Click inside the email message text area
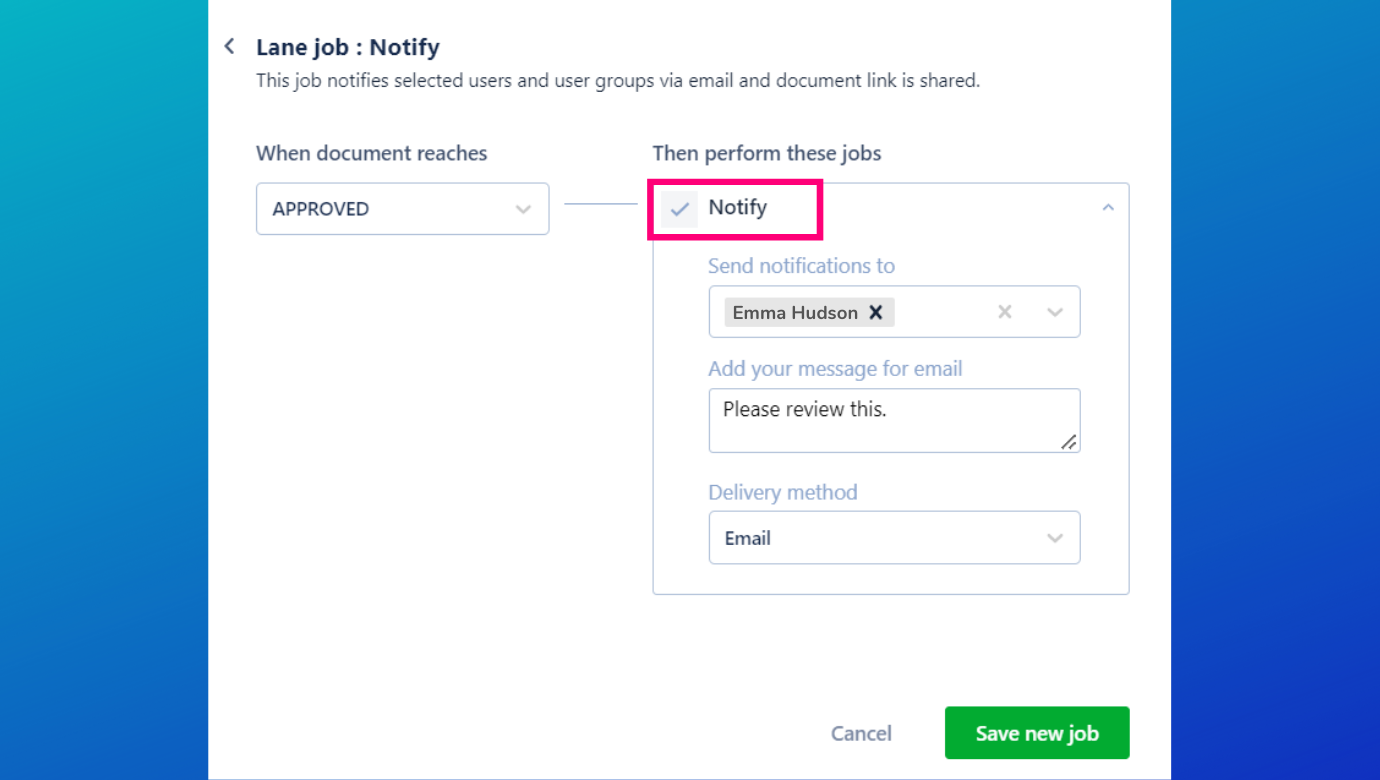The width and height of the screenshot is (1380, 780). point(894,420)
